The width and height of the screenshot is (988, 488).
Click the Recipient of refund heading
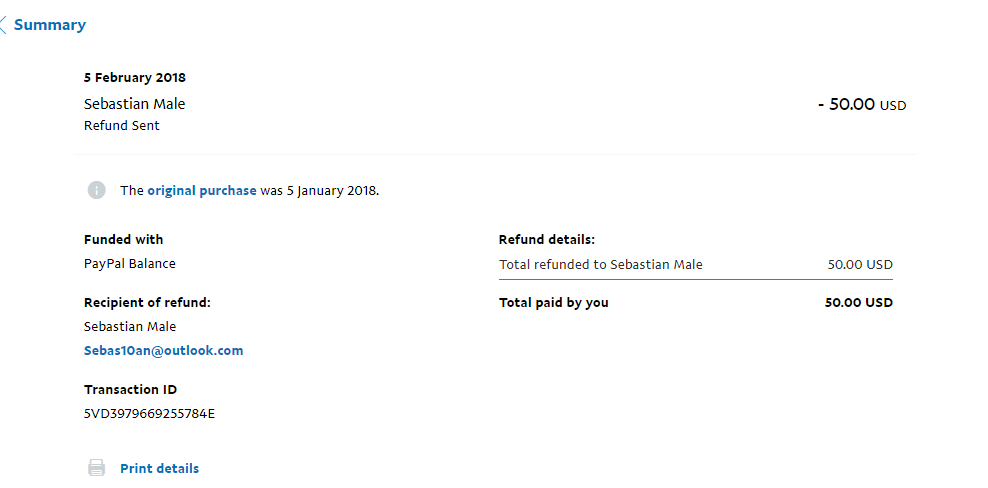click(147, 303)
